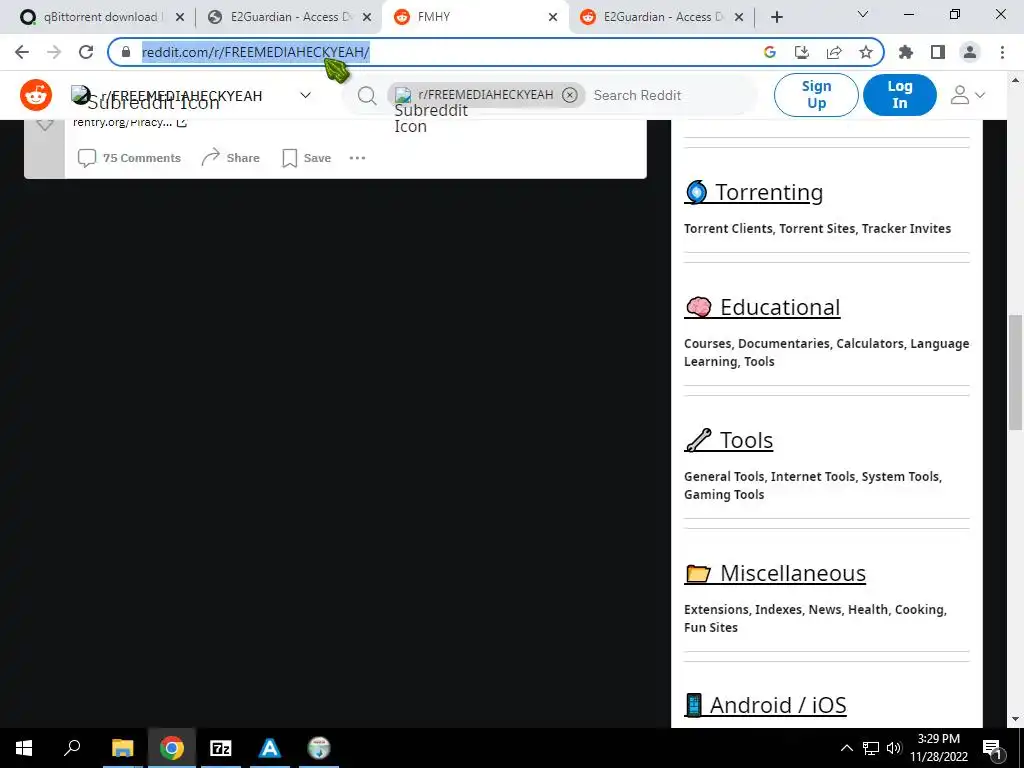Image resolution: width=1024 pixels, height=768 pixels.
Task: Remove the r/FREEMEDIAHECKYEAH search filter
Action: point(569,95)
